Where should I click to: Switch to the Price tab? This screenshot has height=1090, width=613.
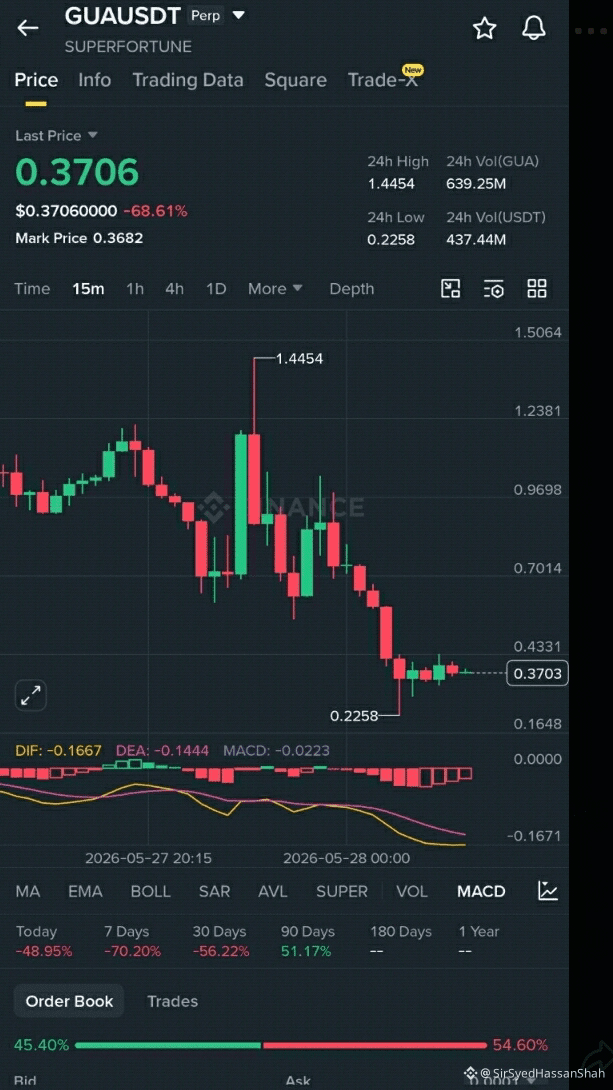pyautogui.click(x=36, y=80)
